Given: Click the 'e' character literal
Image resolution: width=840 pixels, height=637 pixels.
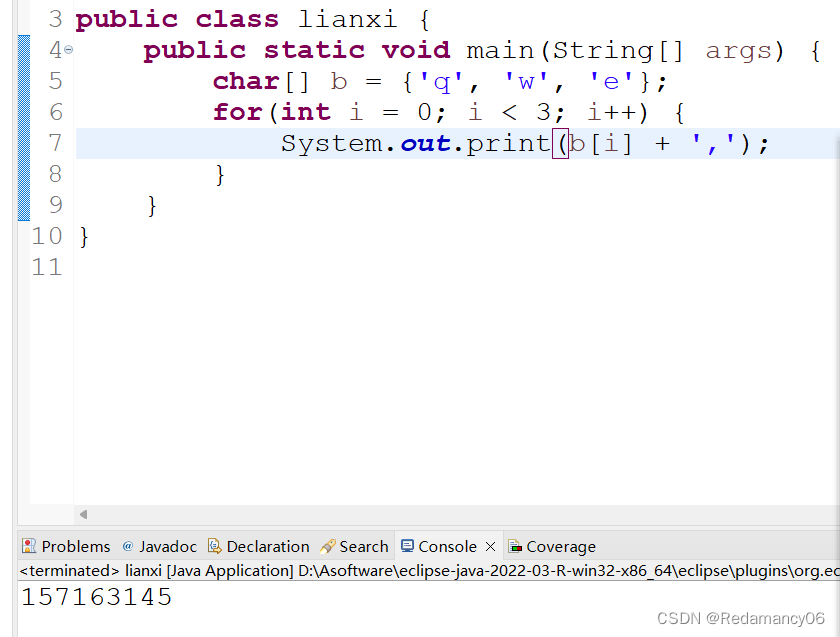Looking at the screenshot, I should 611,81.
